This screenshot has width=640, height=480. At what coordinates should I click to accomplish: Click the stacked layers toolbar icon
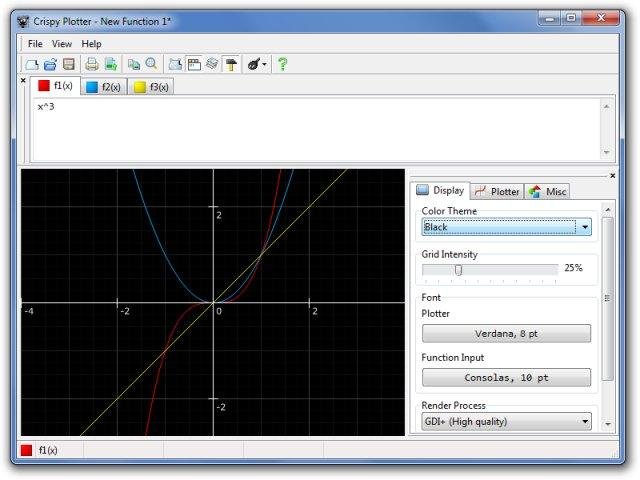tap(213, 65)
